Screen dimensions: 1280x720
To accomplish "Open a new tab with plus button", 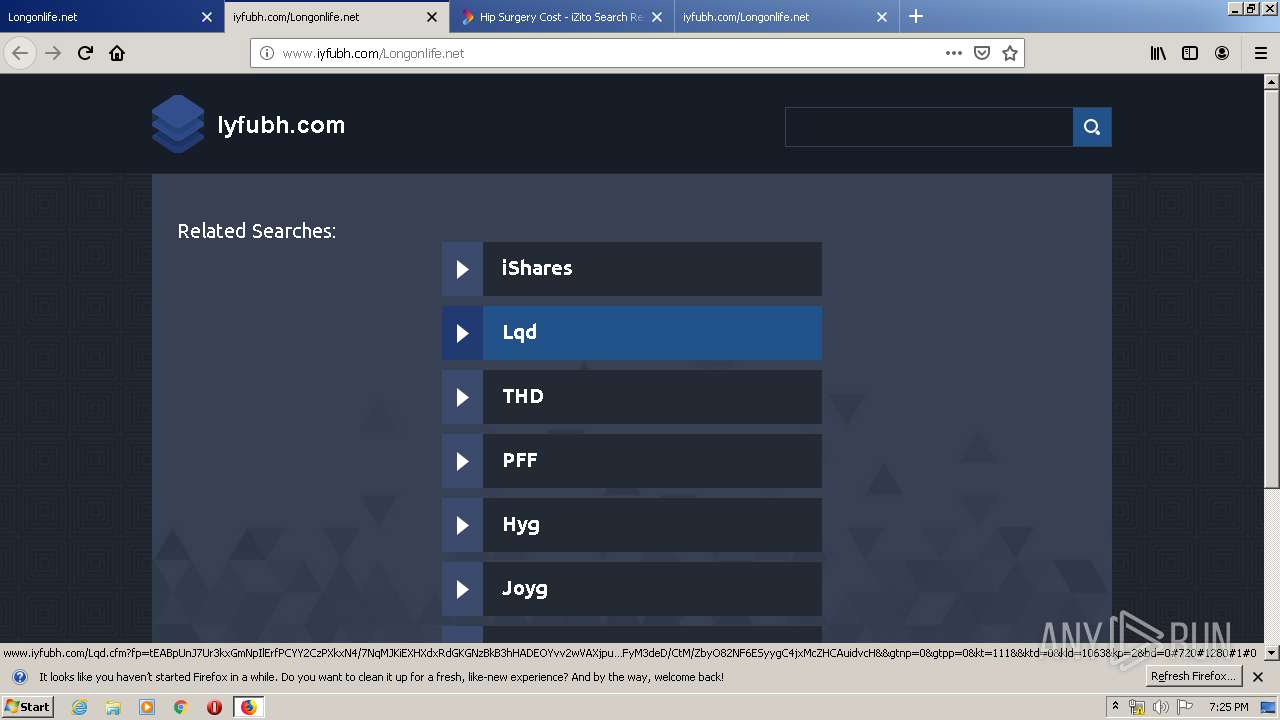I will tap(916, 16).
